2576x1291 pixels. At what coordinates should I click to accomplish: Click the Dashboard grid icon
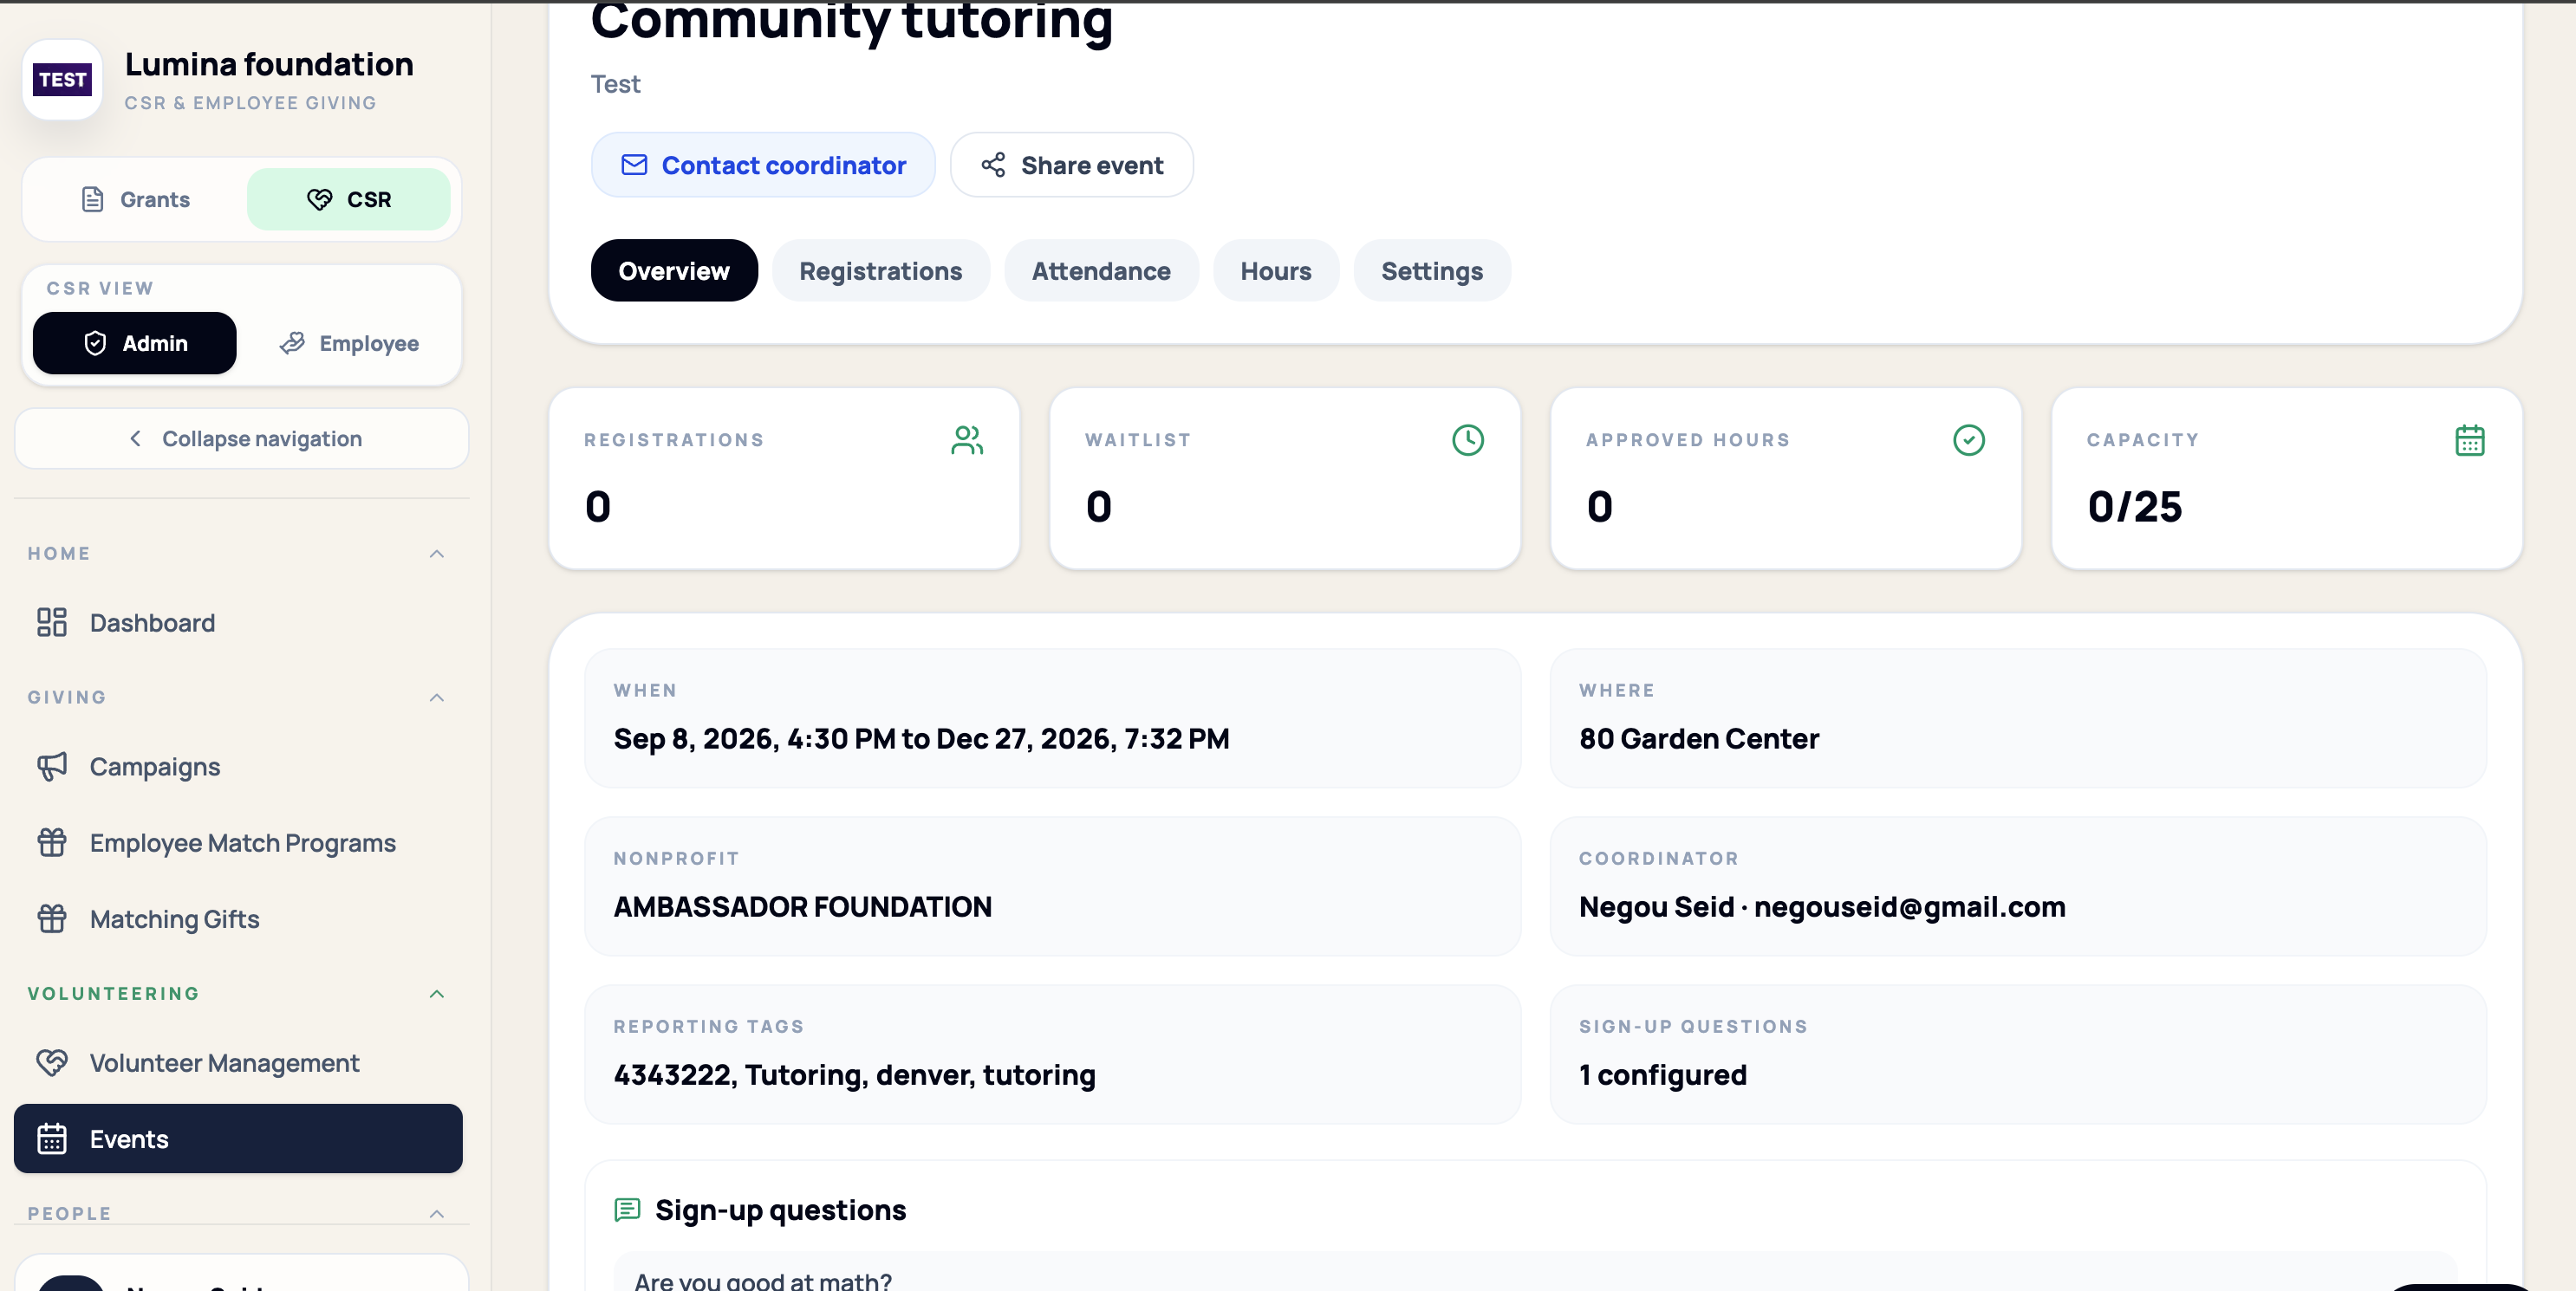coord(51,622)
